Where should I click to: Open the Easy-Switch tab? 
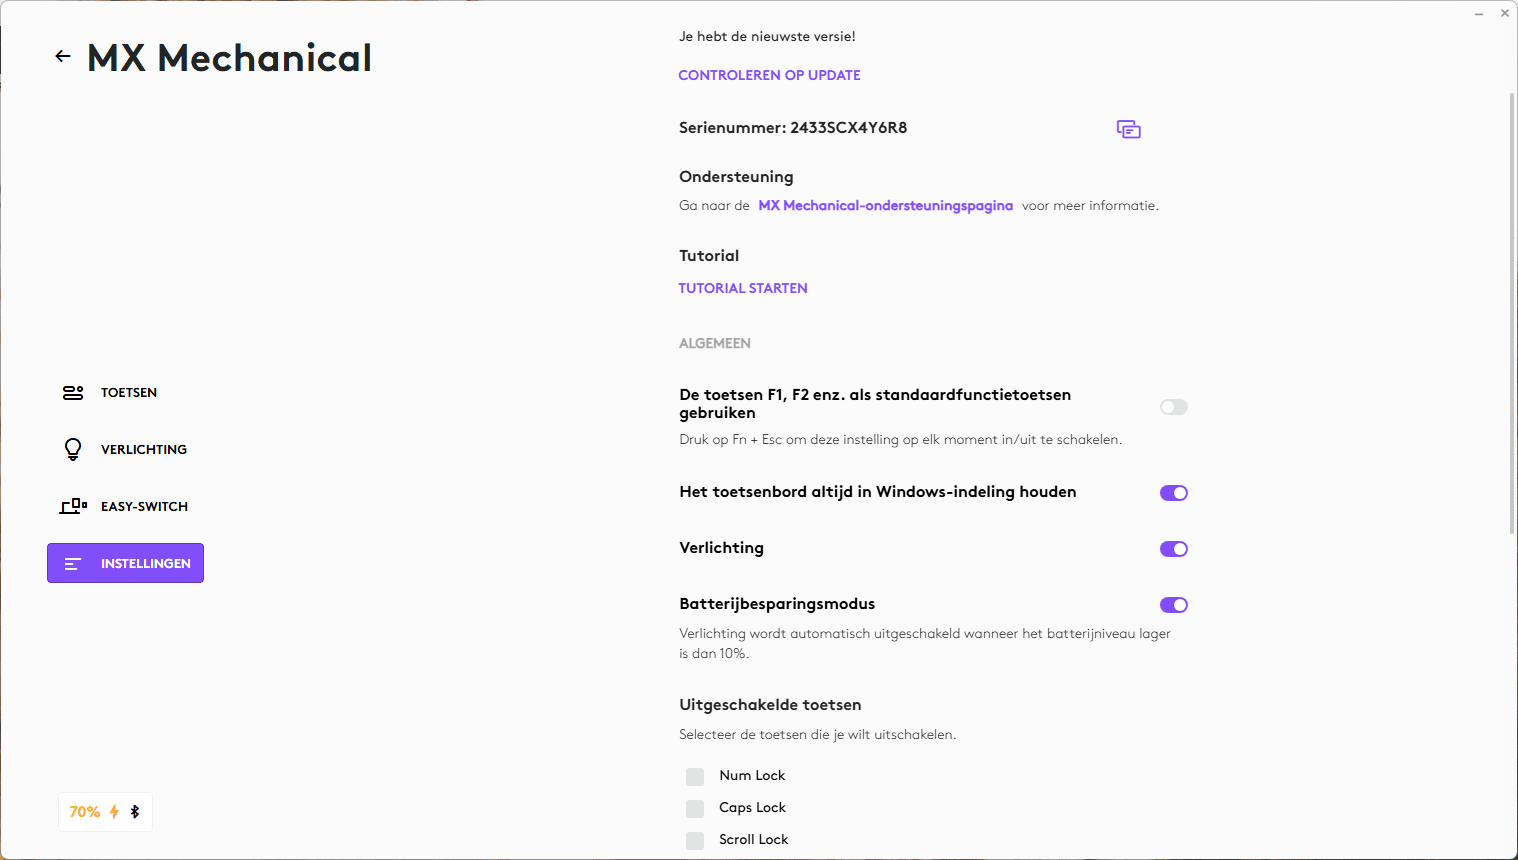(144, 507)
